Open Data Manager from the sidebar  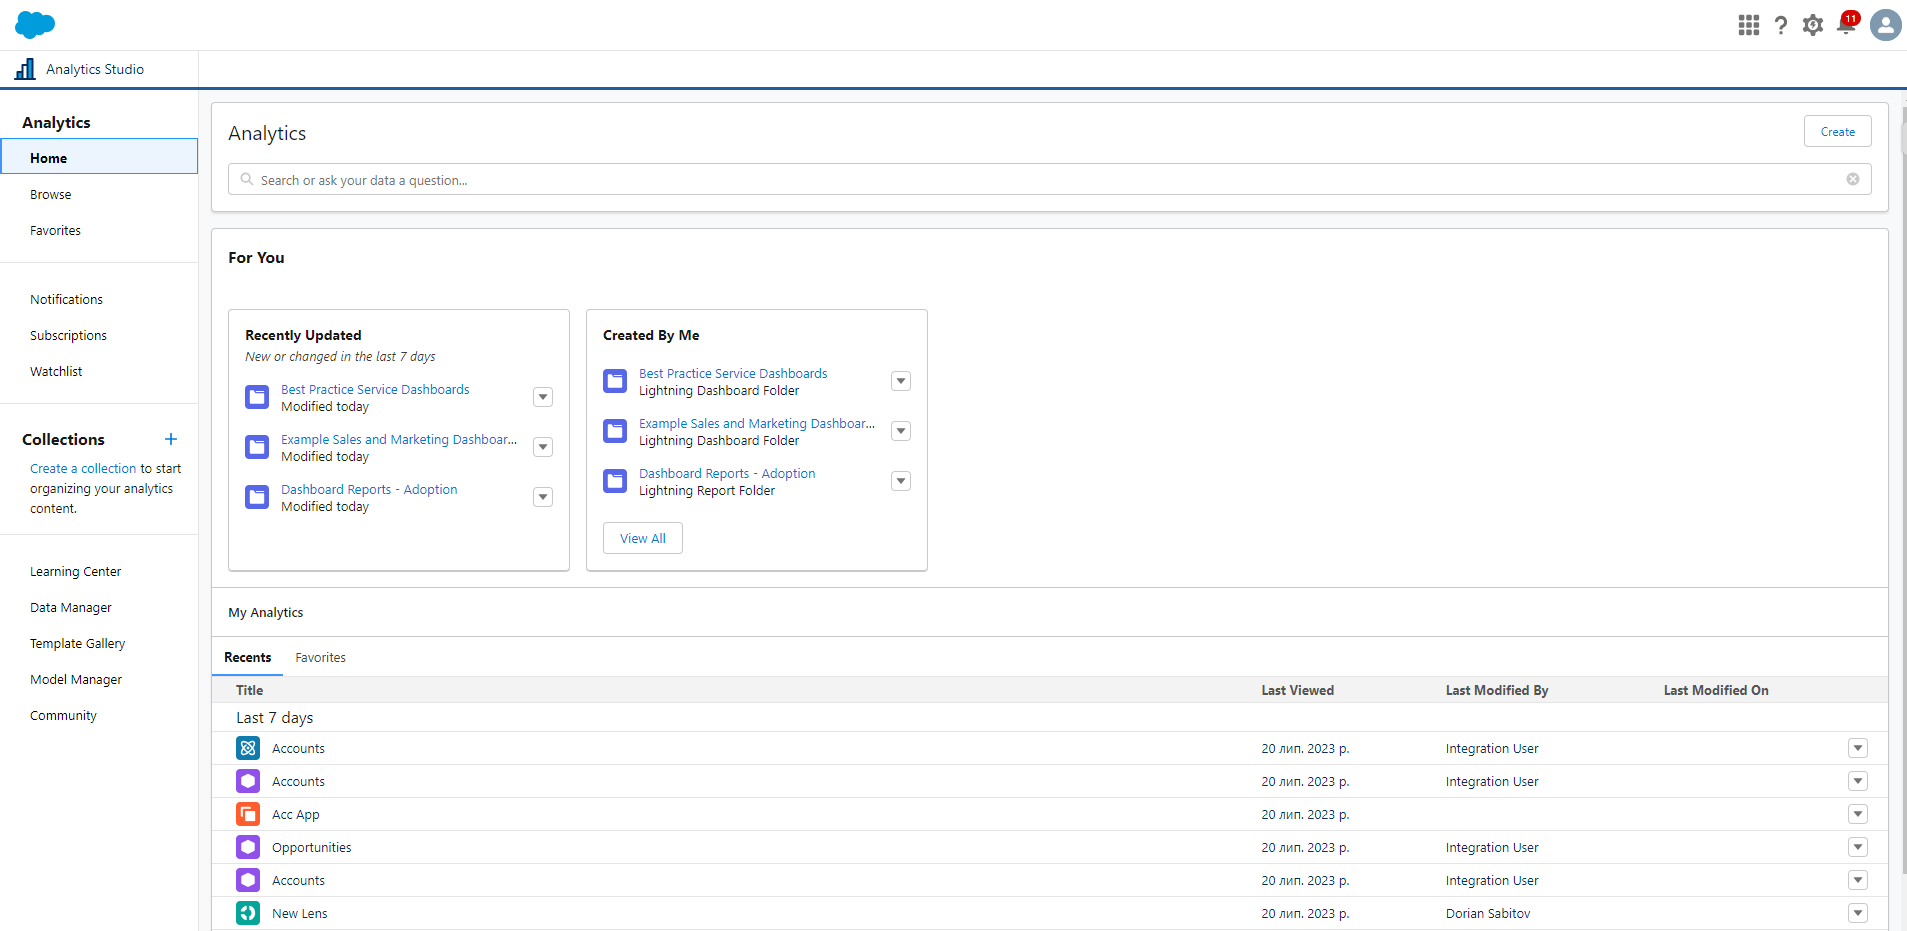tap(71, 608)
